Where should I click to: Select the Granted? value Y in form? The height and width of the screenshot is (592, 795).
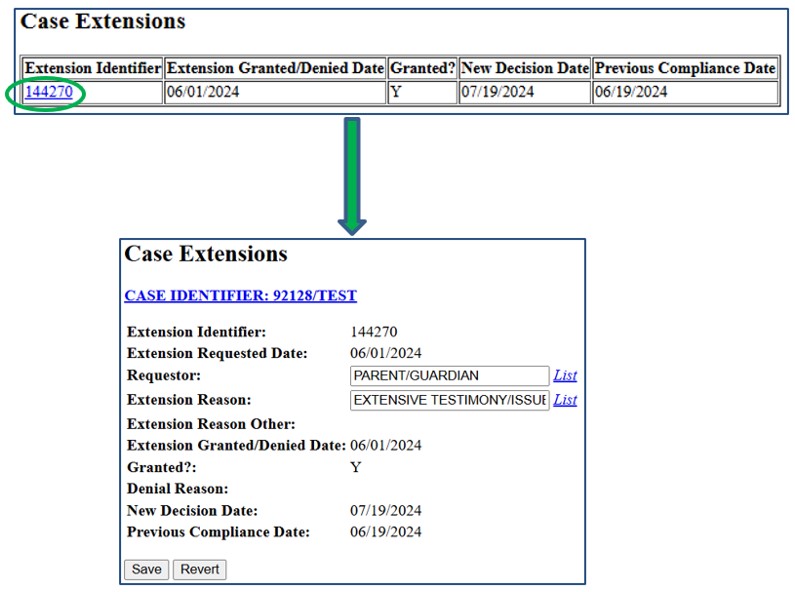click(356, 467)
